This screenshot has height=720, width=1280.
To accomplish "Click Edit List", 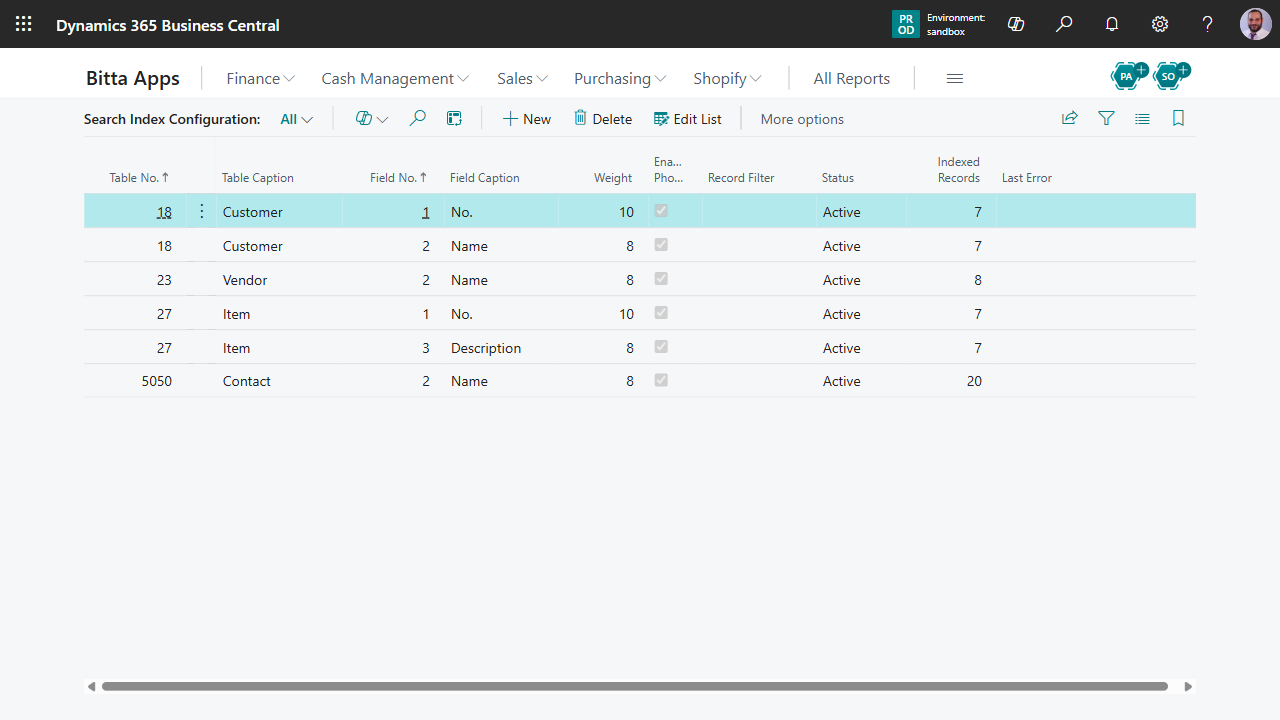I will point(687,119).
